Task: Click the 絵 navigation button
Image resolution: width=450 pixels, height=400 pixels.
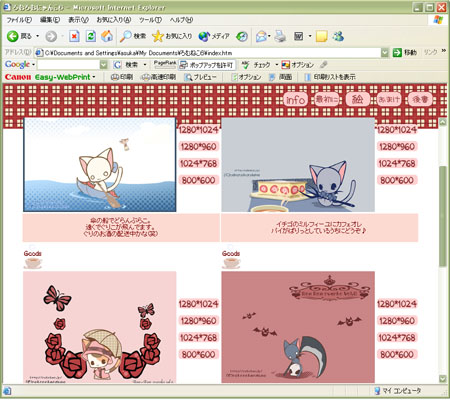Action: click(358, 99)
